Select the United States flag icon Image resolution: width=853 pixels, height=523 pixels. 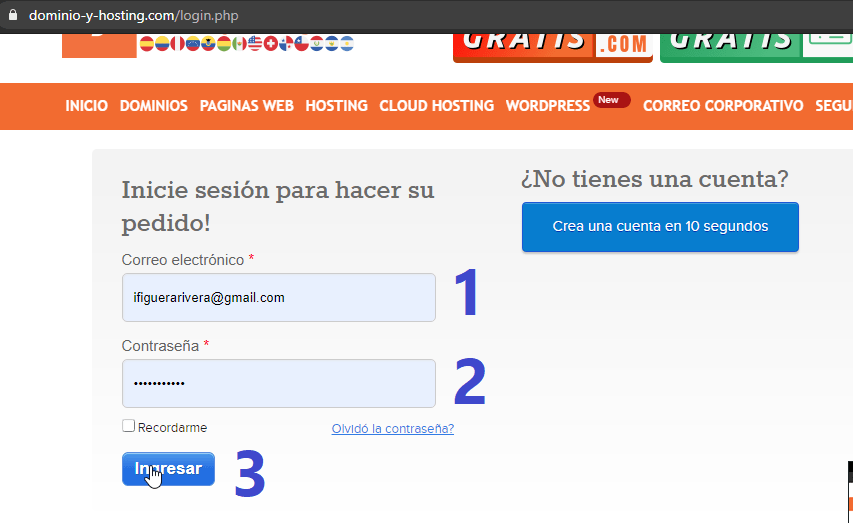point(255,44)
